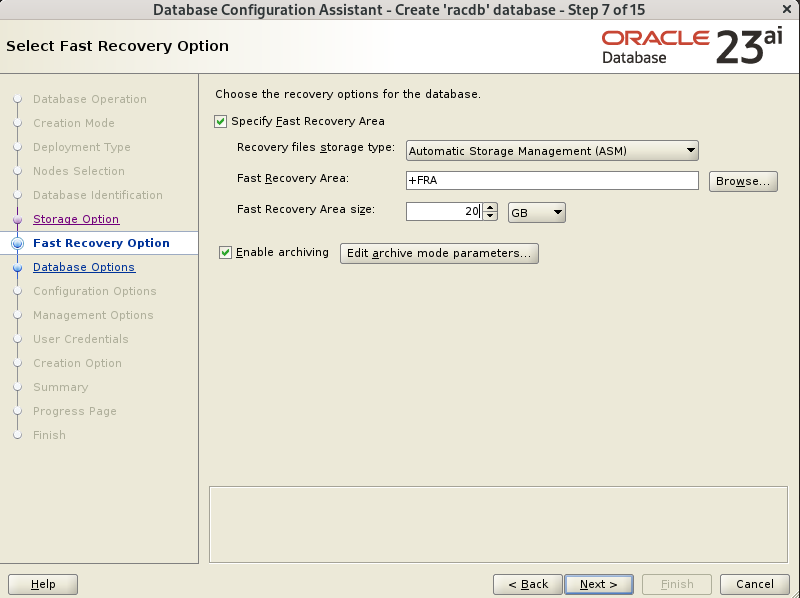Decrease recovery area size with down arrow
The height and width of the screenshot is (598, 800).
pos(490,216)
